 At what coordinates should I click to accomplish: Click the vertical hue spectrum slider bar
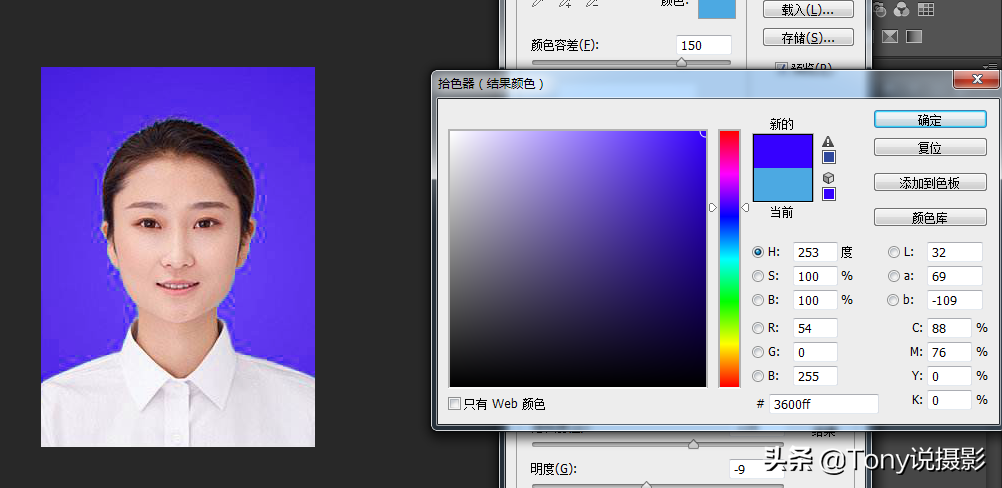[729, 259]
